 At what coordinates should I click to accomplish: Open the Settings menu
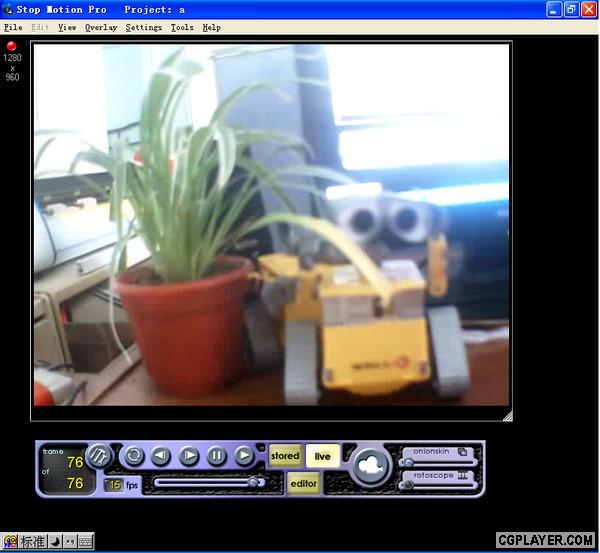[x=144, y=28]
